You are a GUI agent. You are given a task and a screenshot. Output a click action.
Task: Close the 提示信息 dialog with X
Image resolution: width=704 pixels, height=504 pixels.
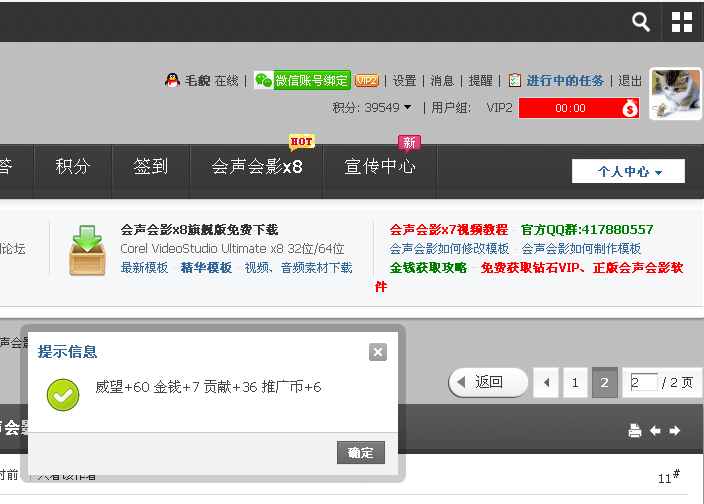(378, 352)
